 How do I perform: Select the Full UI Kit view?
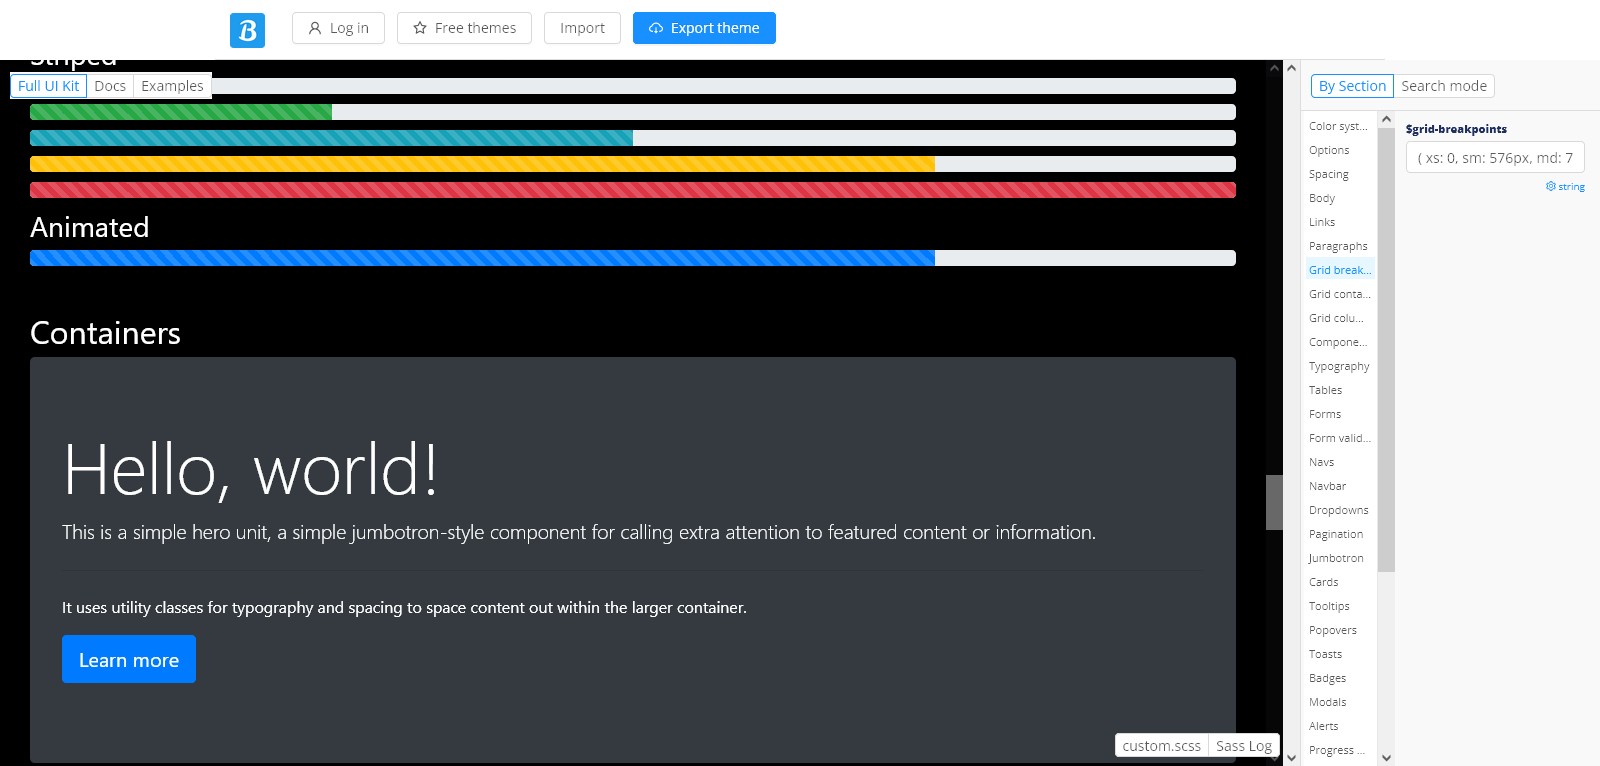point(48,86)
